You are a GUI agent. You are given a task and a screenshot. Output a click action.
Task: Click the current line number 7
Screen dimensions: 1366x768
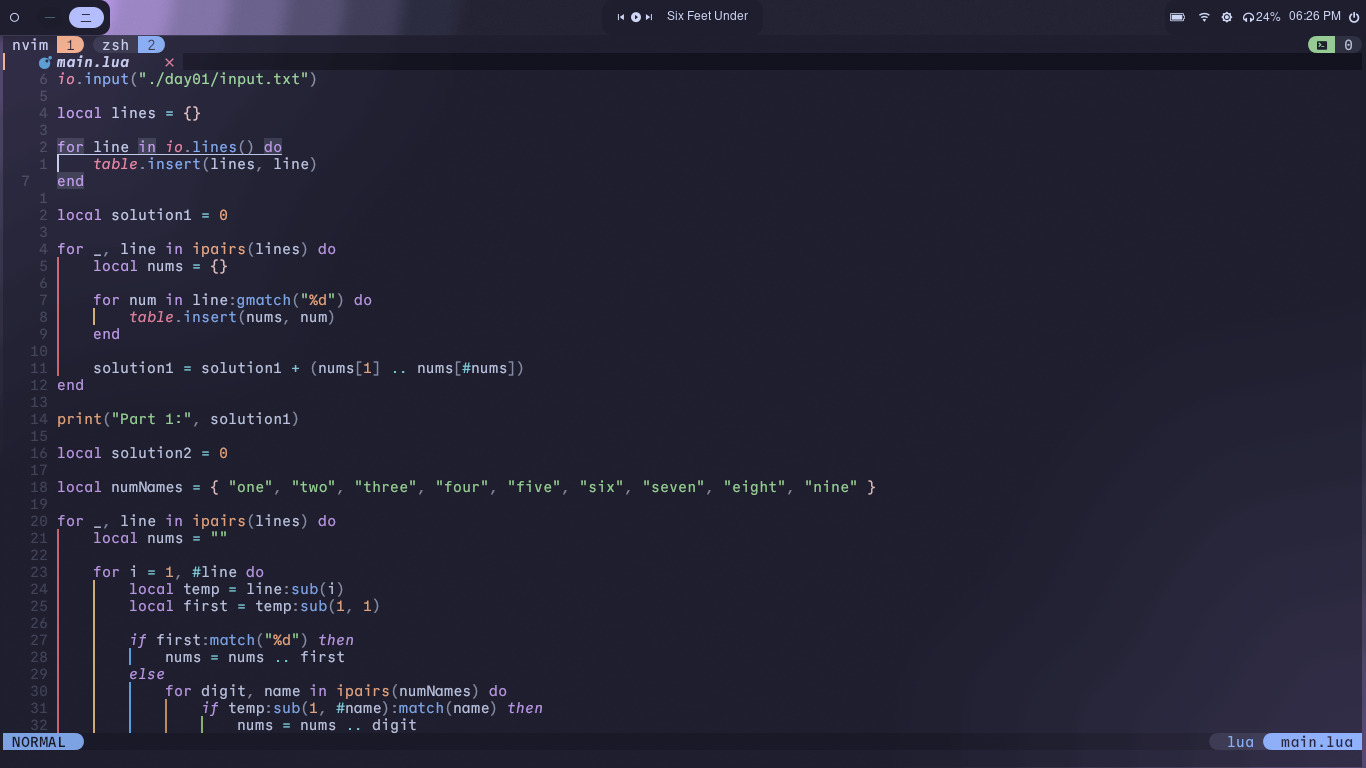[26, 181]
